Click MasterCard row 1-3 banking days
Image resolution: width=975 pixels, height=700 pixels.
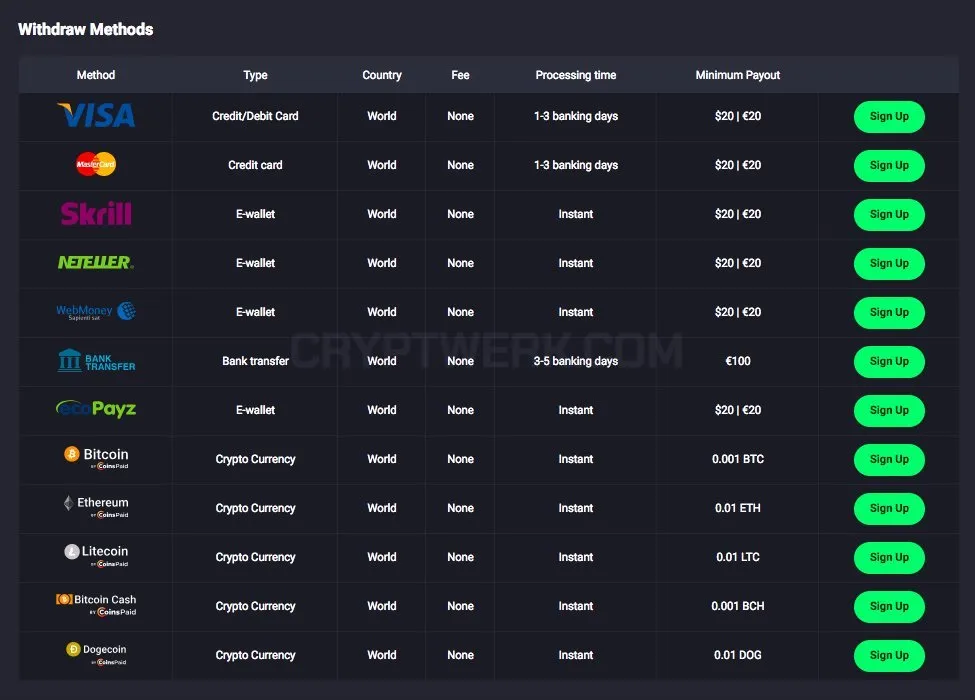tap(576, 165)
